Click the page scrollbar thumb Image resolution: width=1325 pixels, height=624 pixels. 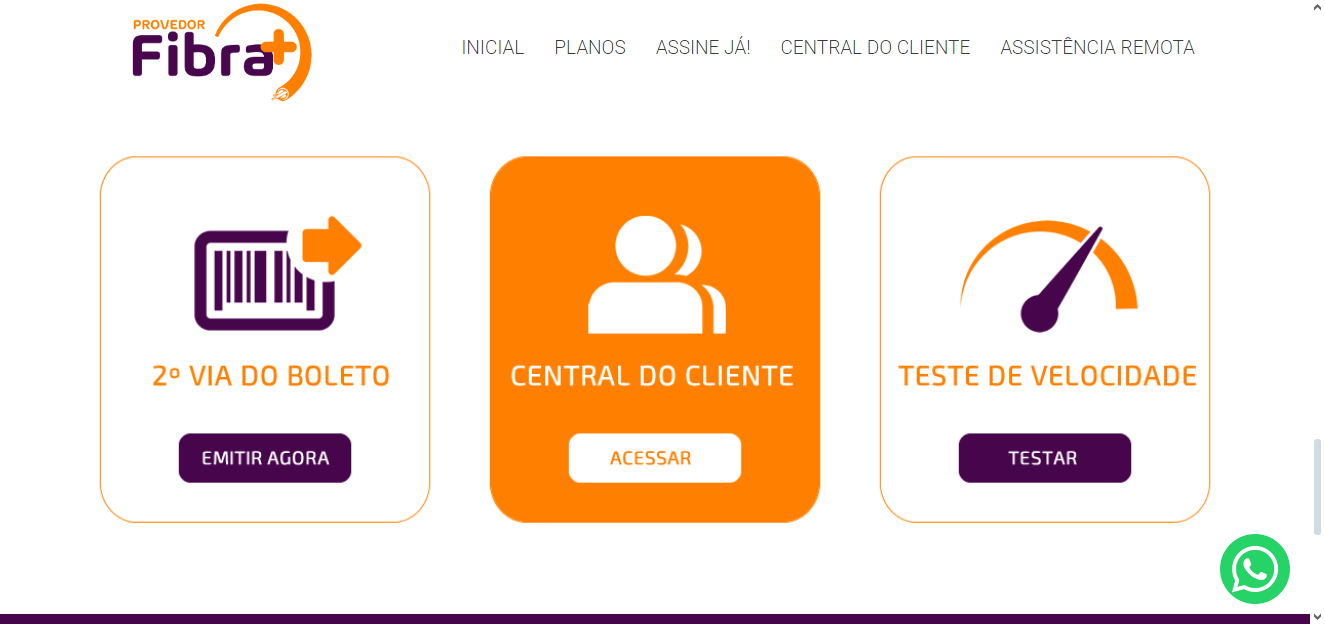(1317, 487)
